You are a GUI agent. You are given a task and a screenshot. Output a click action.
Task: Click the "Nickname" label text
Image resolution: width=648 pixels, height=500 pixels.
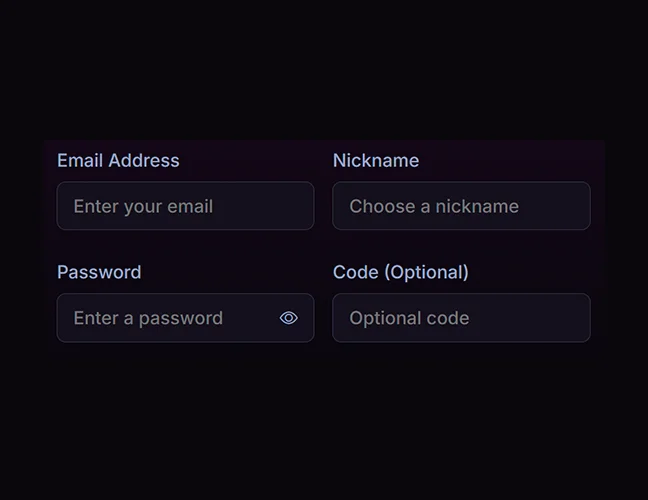(376, 160)
